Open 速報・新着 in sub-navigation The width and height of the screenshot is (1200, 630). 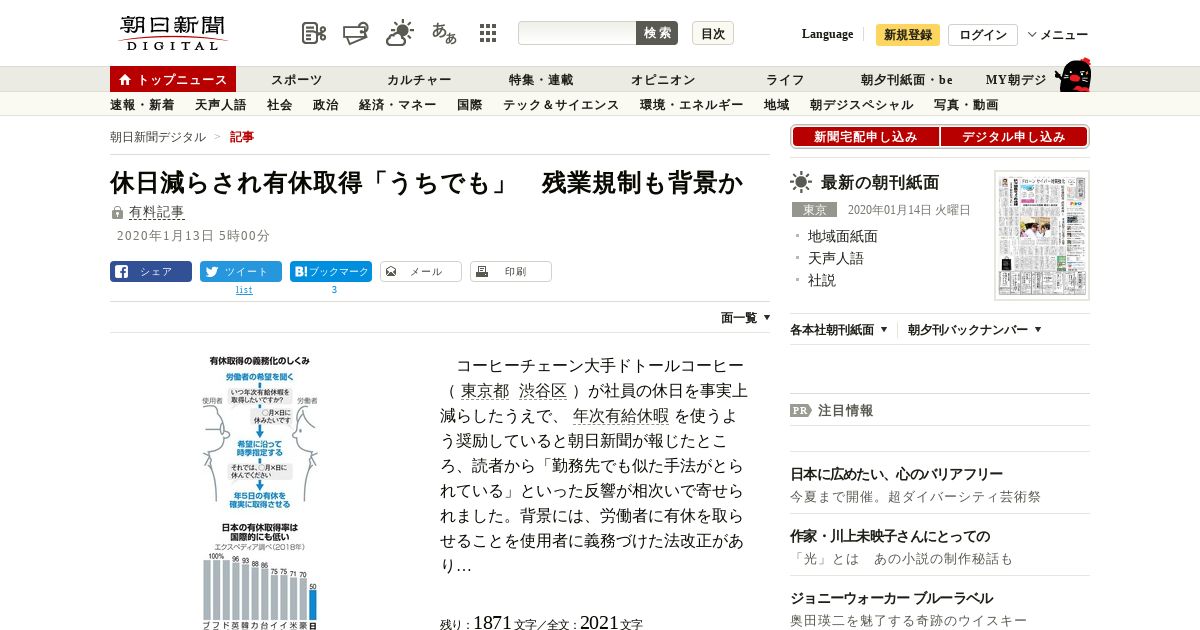pyautogui.click(x=142, y=104)
